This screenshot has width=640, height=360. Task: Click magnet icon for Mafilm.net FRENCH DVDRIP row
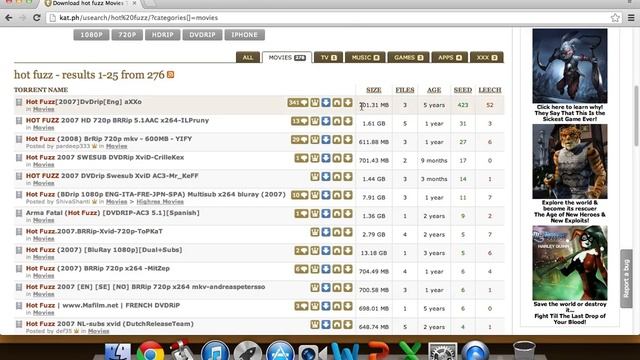[x=337, y=306]
